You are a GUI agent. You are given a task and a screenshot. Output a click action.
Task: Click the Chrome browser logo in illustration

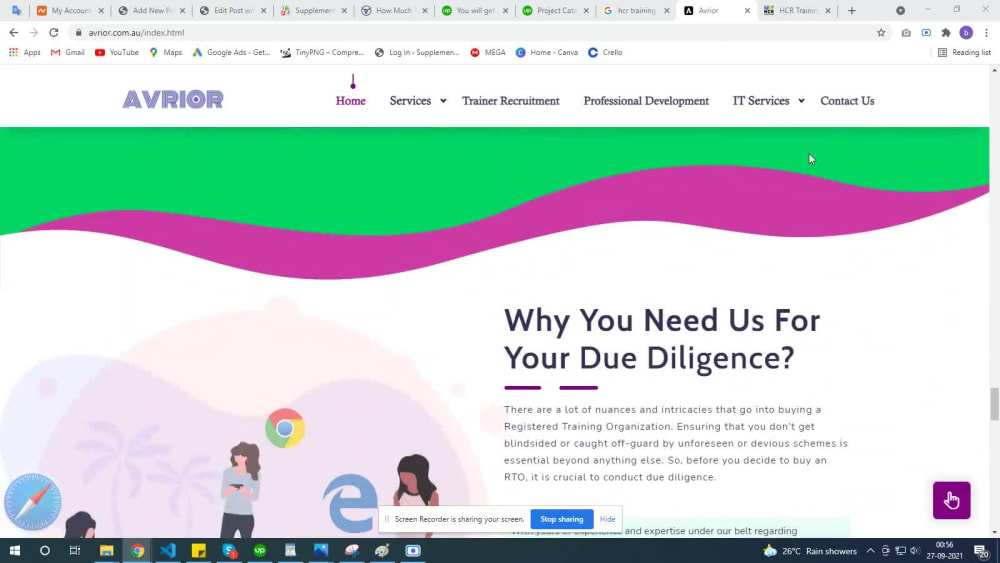(x=285, y=428)
